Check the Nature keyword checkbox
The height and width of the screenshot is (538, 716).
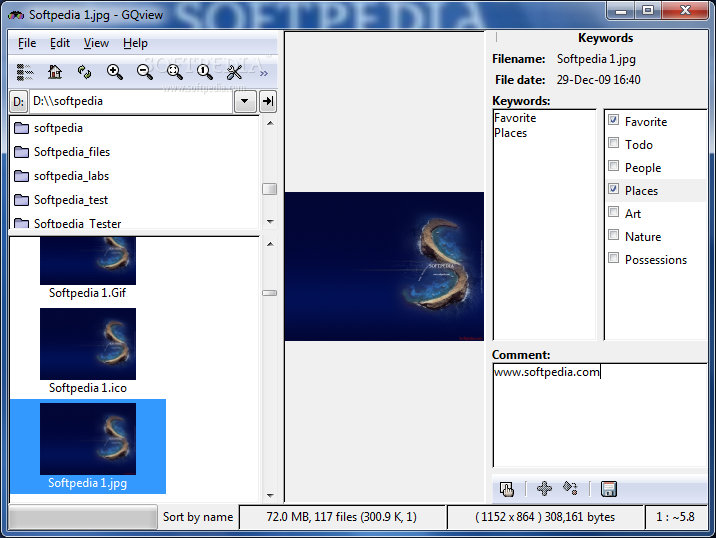click(x=614, y=235)
